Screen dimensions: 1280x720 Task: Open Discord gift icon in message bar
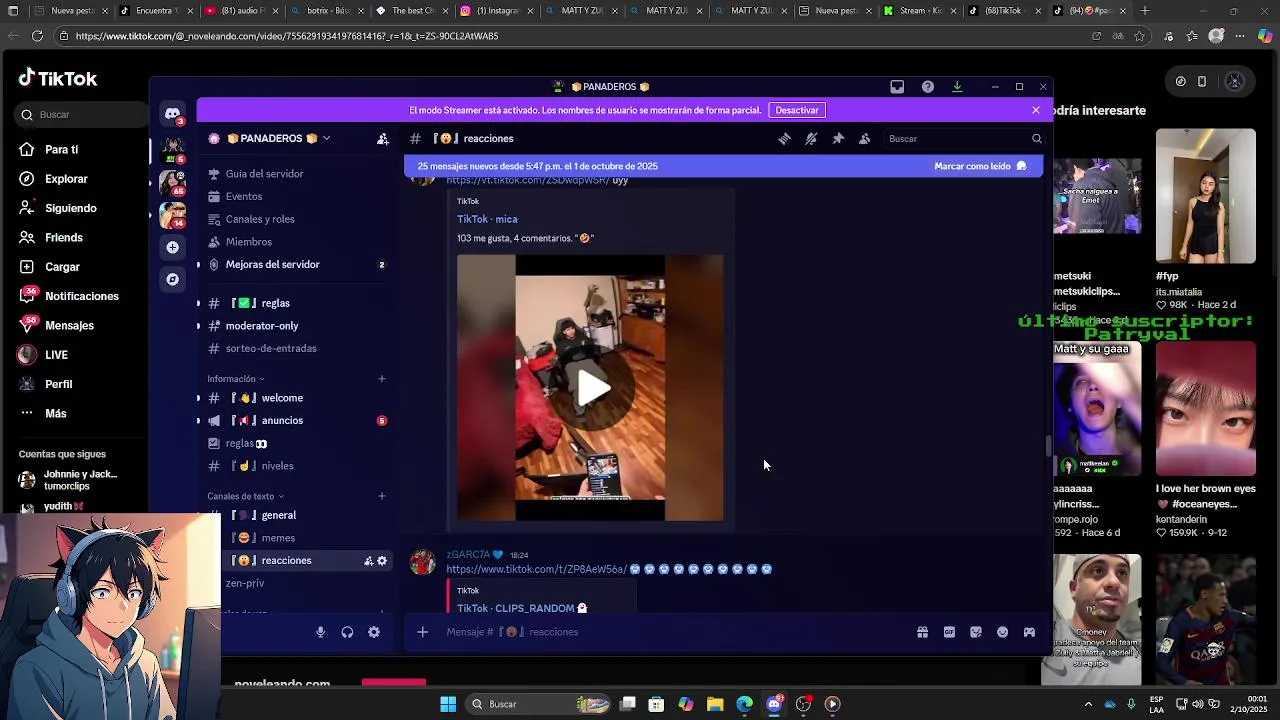(x=922, y=632)
